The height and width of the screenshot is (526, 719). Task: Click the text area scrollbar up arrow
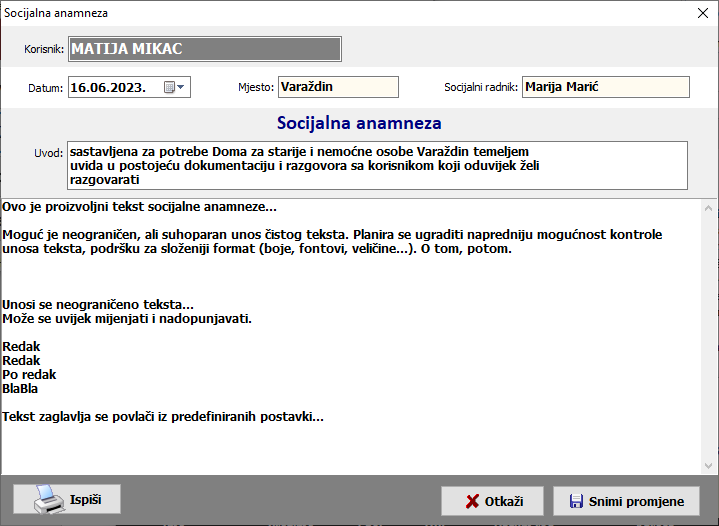(709, 209)
